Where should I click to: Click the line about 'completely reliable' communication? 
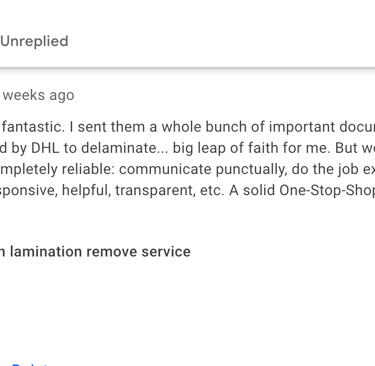(x=187, y=169)
